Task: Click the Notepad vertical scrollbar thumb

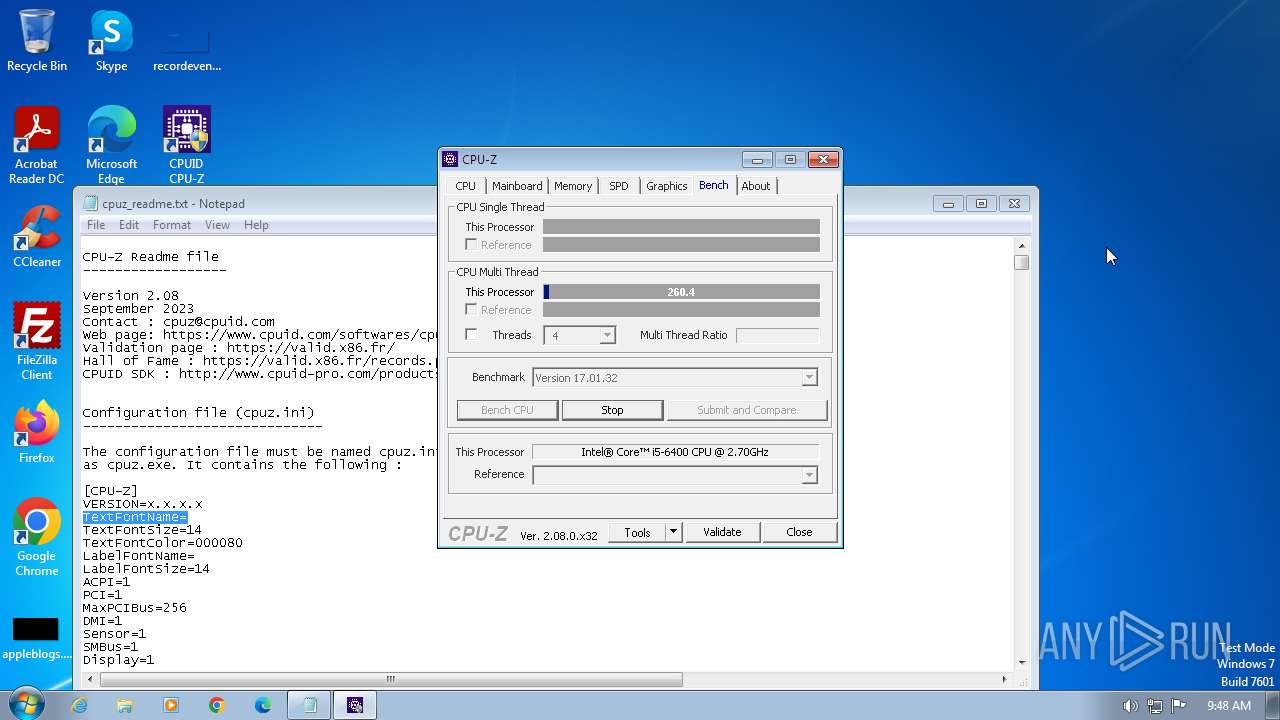Action: [1021, 263]
